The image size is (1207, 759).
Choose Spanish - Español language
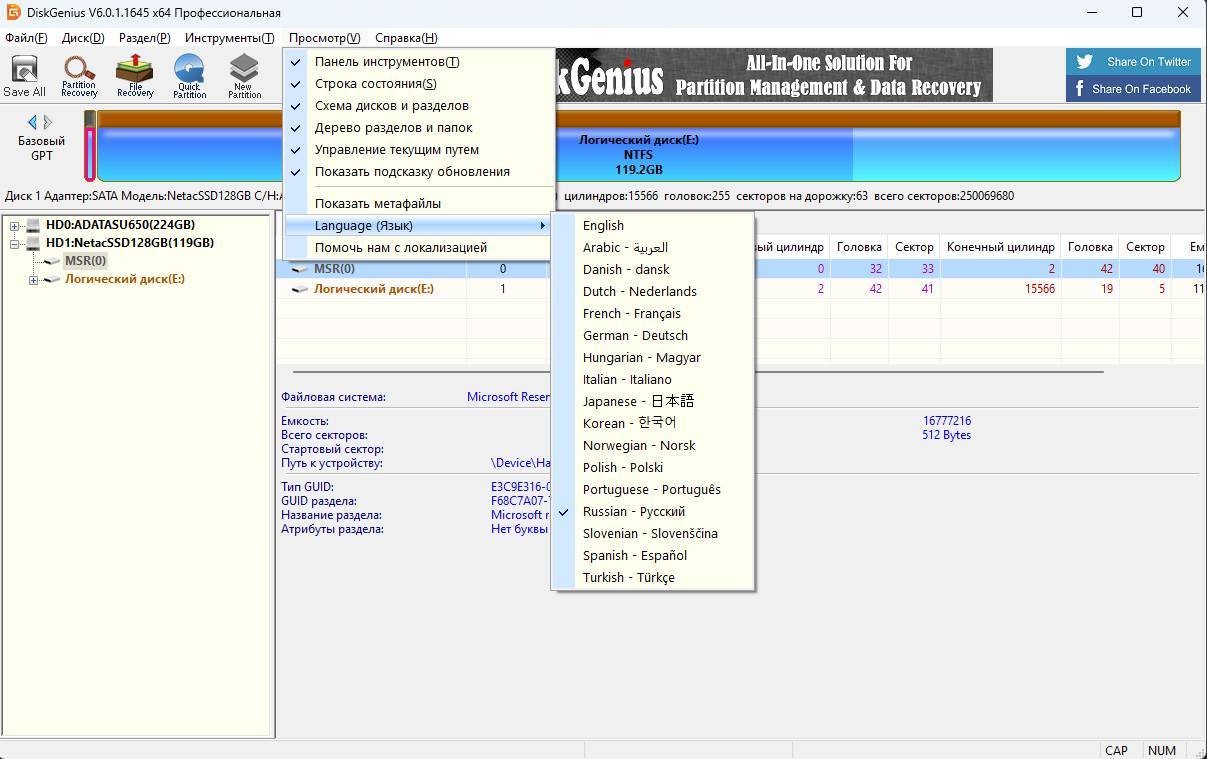[x=653, y=556]
